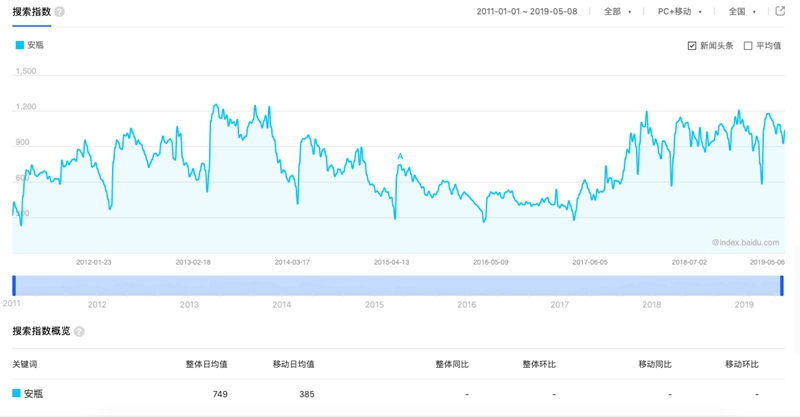Viewport: 800px width, 417px height.
Task: Click the right handle of the timeline range slider
Action: point(782,286)
